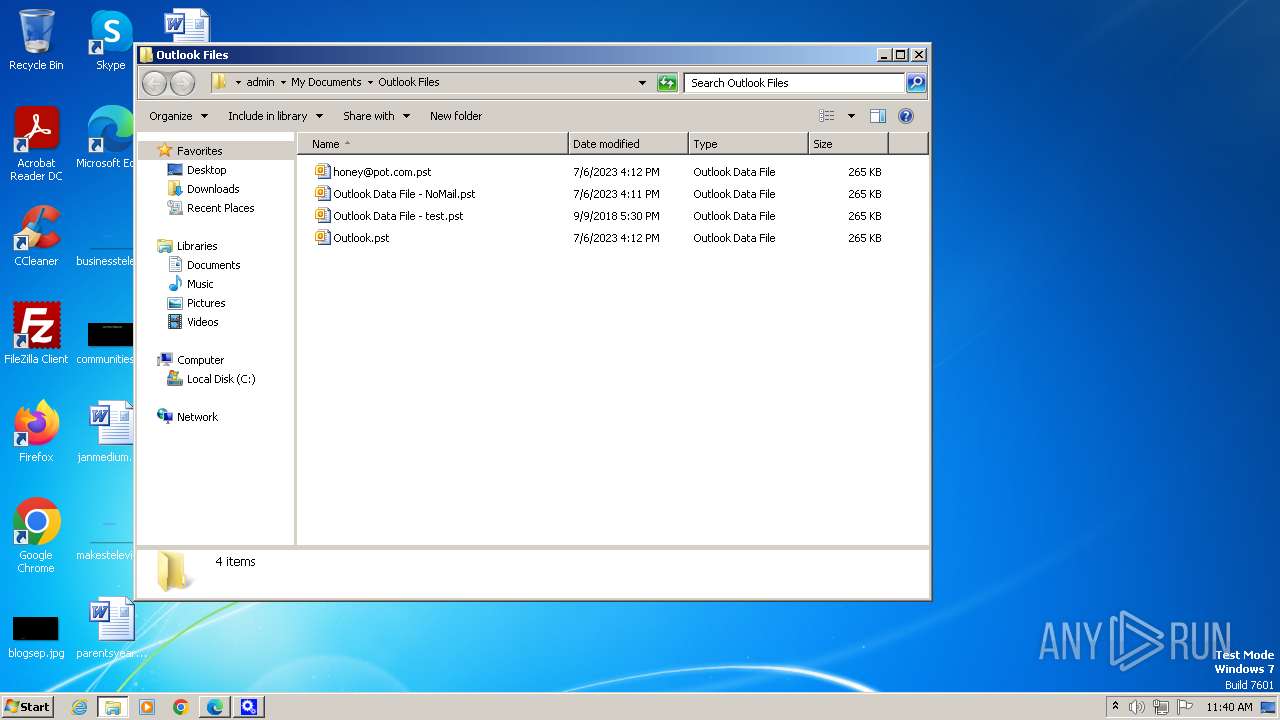Click the volume speaker tray icon
Viewport: 1280px width, 720px height.
pos(1137,707)
